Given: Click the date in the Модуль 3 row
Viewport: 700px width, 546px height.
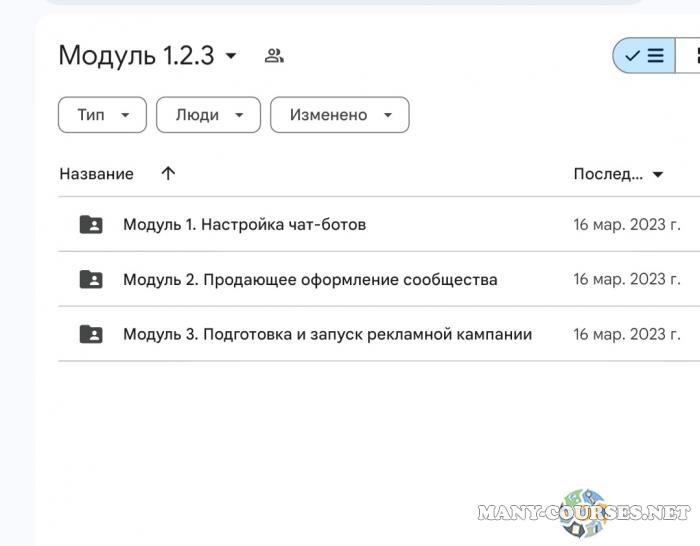Looking at the screenshot, I should click(627, 334).
